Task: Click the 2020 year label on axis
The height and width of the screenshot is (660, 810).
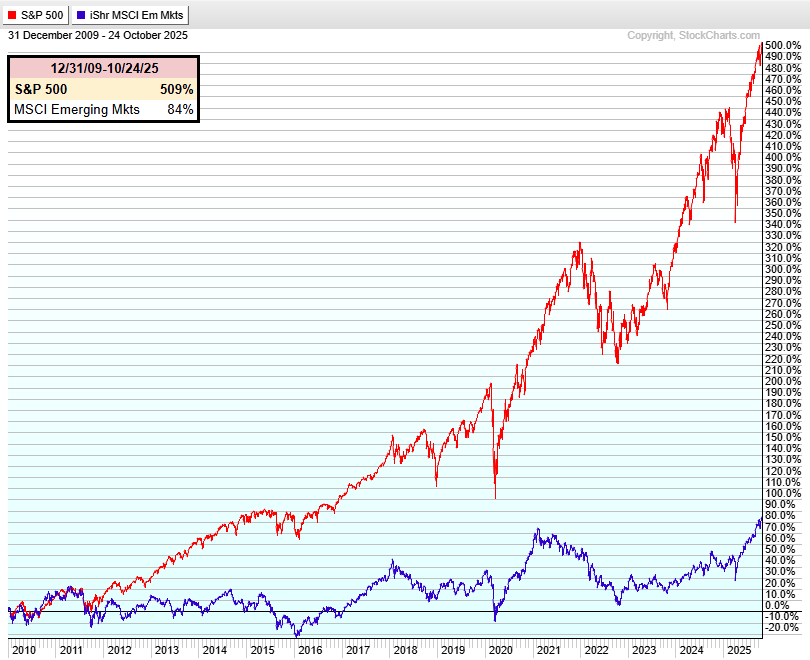Action: pyautogui.click(x=501, y=650)
